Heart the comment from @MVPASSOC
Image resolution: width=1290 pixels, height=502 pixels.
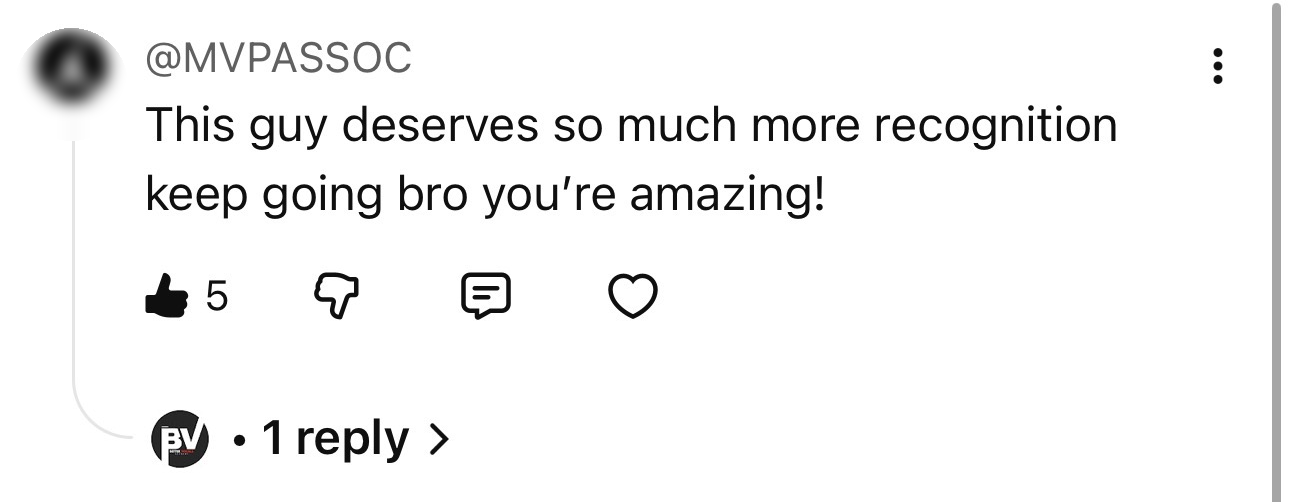pyautogui.click(x=633, y=297)
